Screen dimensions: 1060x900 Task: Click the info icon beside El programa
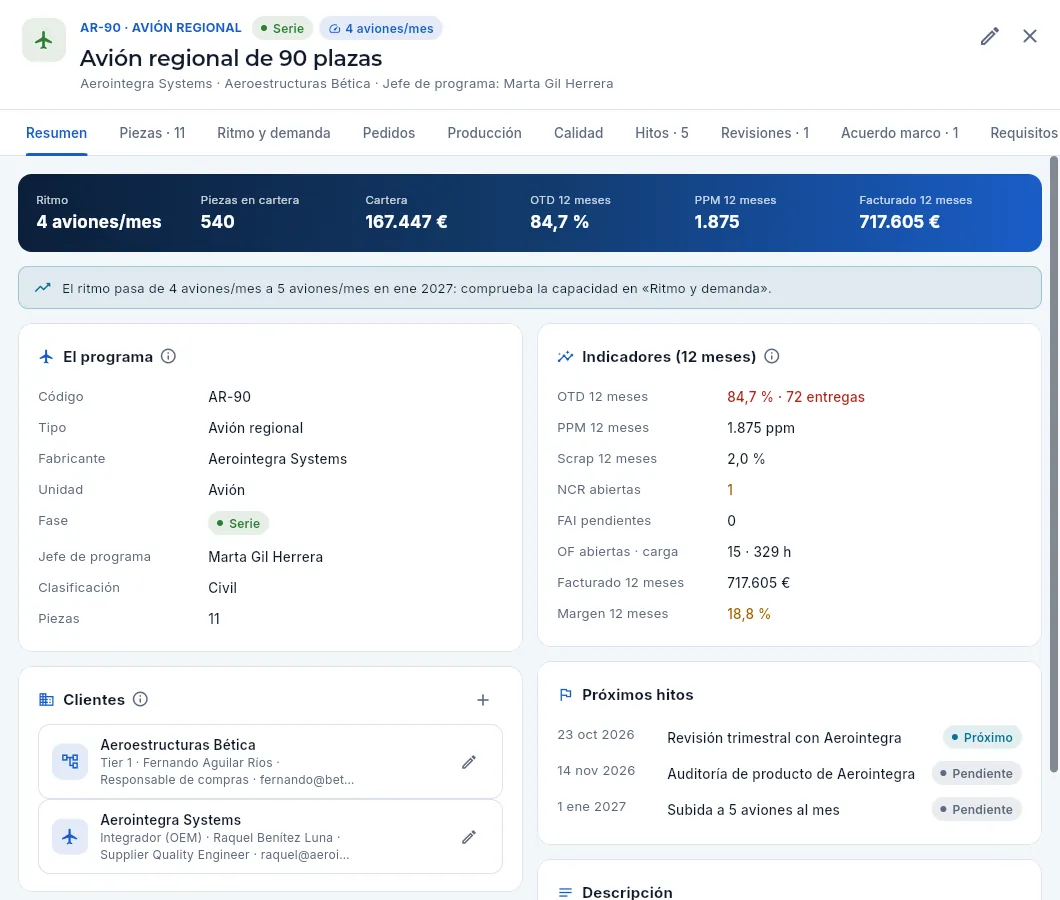[168, 356]
